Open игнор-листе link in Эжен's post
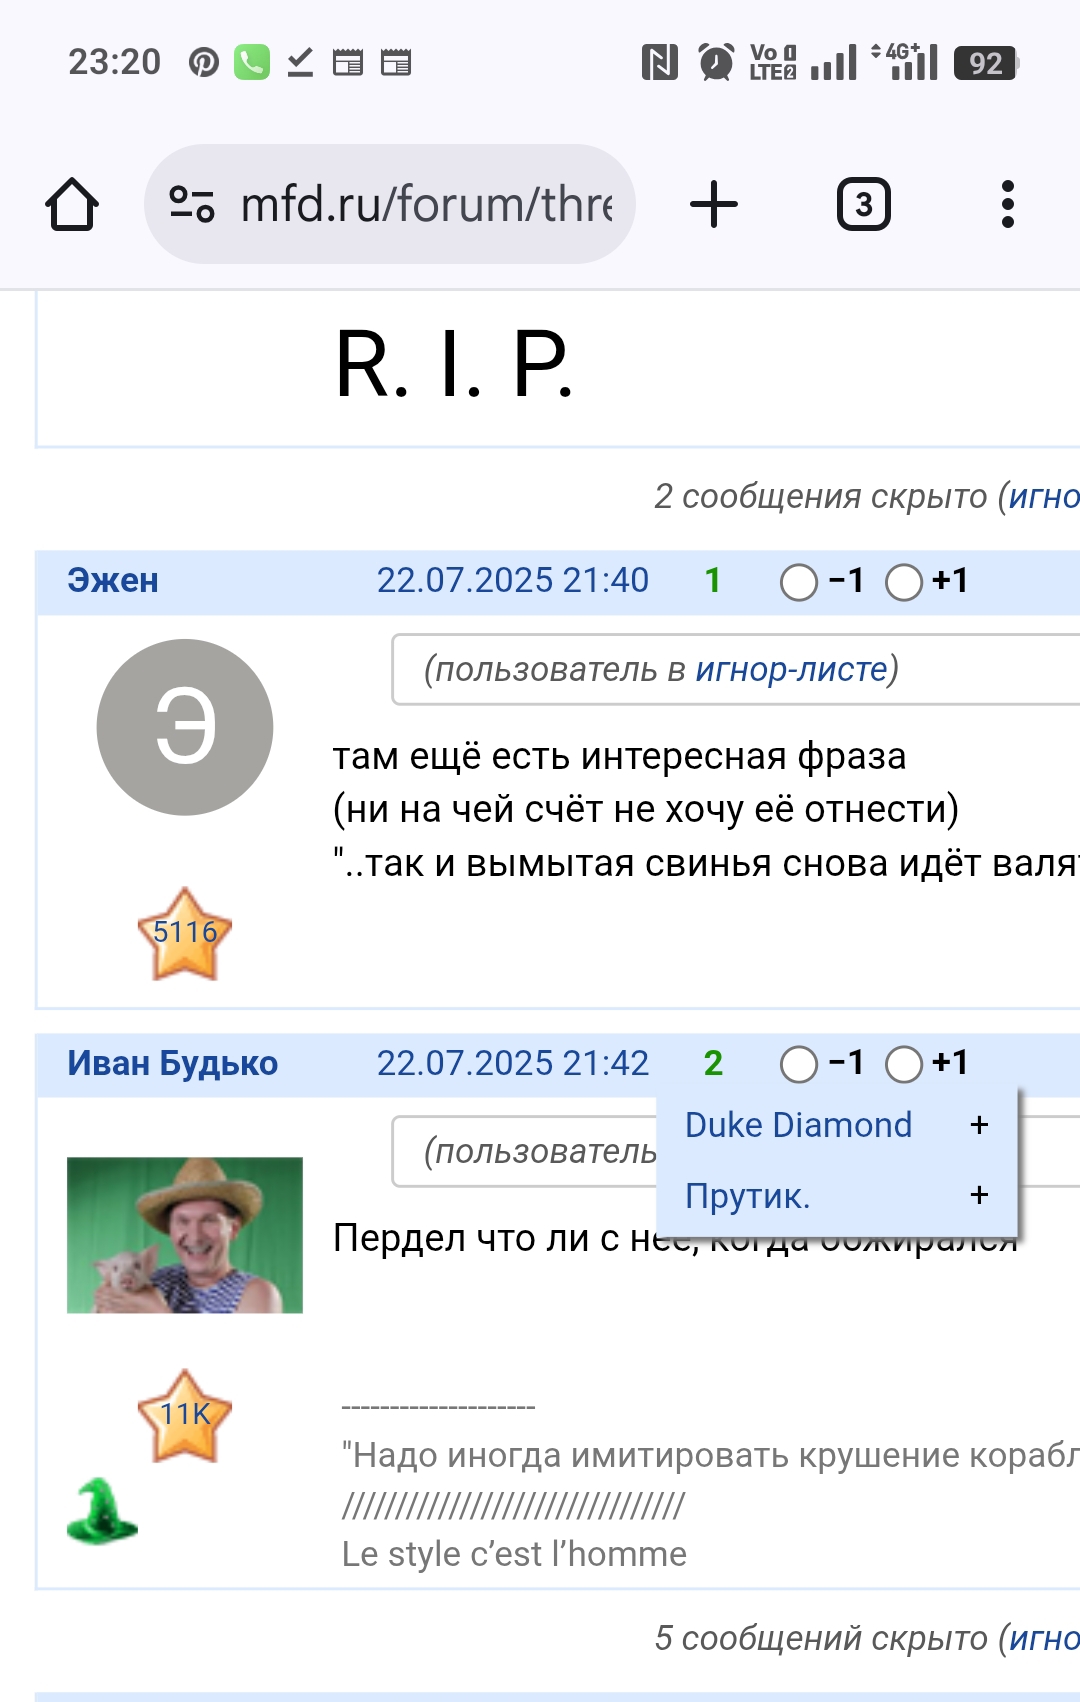Viewport: 1080px width, 1702px height. pyautogui.click(x=791, y=669)
